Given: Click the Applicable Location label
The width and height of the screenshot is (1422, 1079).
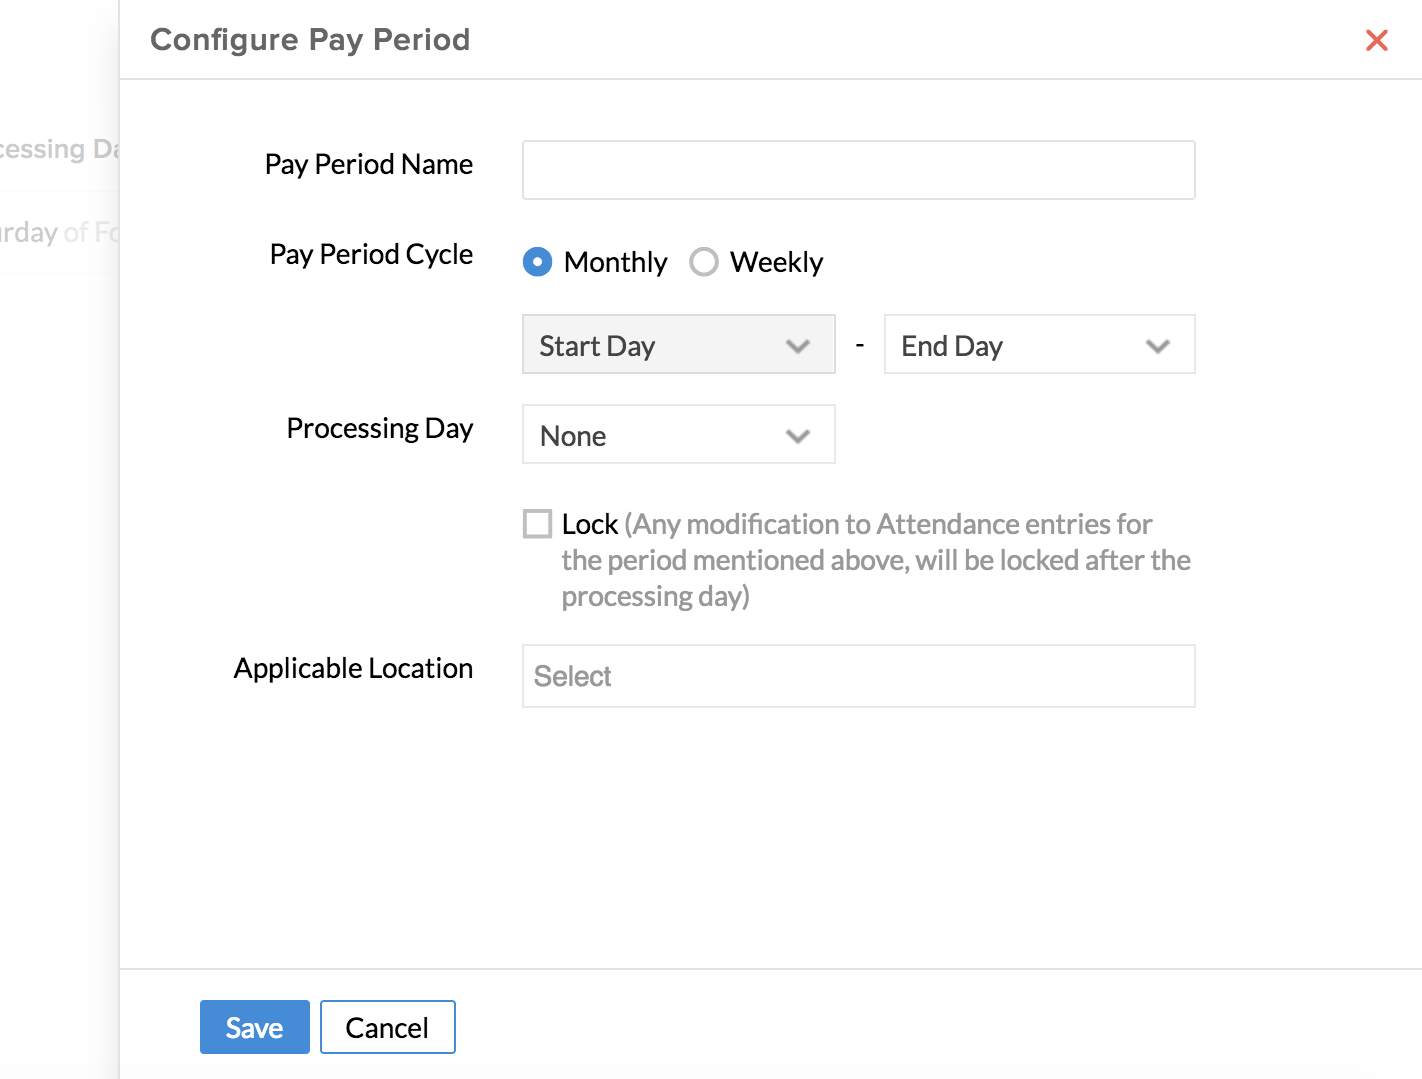Looking at the screenshot, I should point(353,668).
